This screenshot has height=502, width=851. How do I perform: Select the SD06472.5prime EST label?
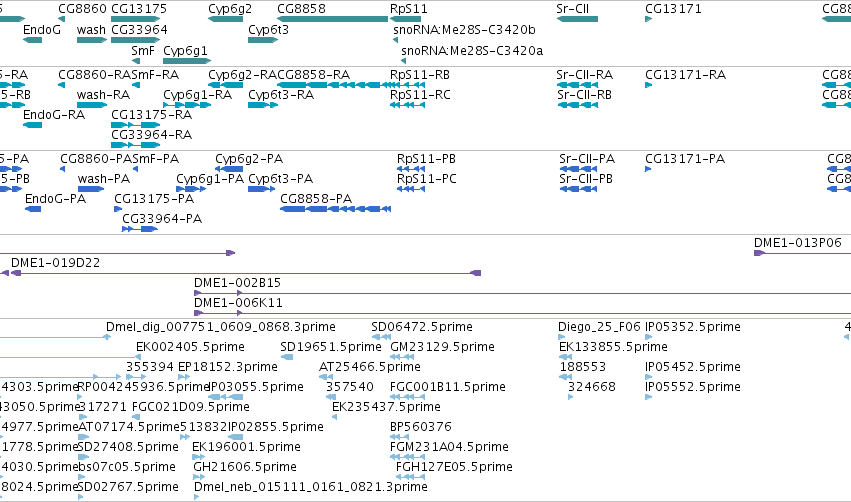[x=422, y=328]
